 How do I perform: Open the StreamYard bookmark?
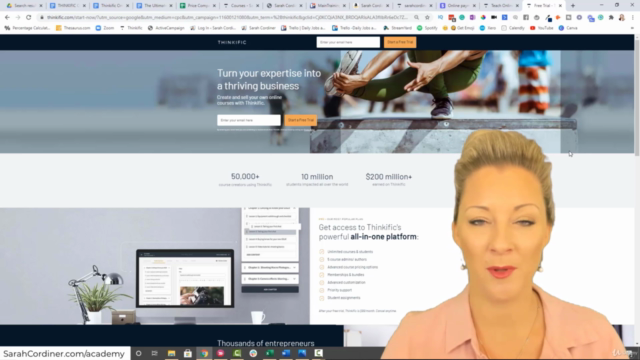tap(397, 28)
